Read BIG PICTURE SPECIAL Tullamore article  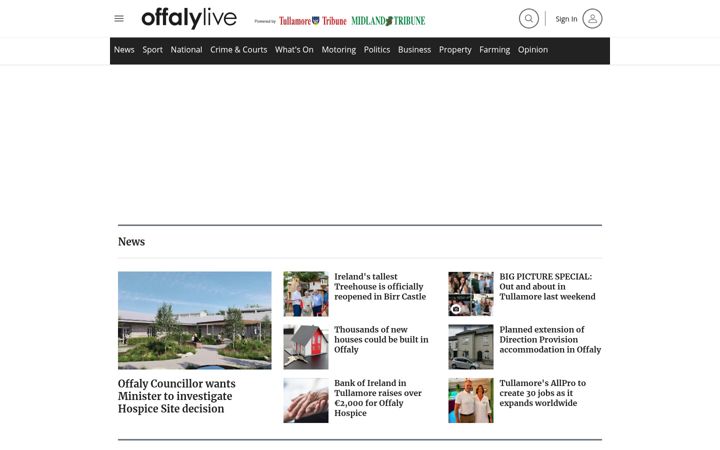pos(547,287)
